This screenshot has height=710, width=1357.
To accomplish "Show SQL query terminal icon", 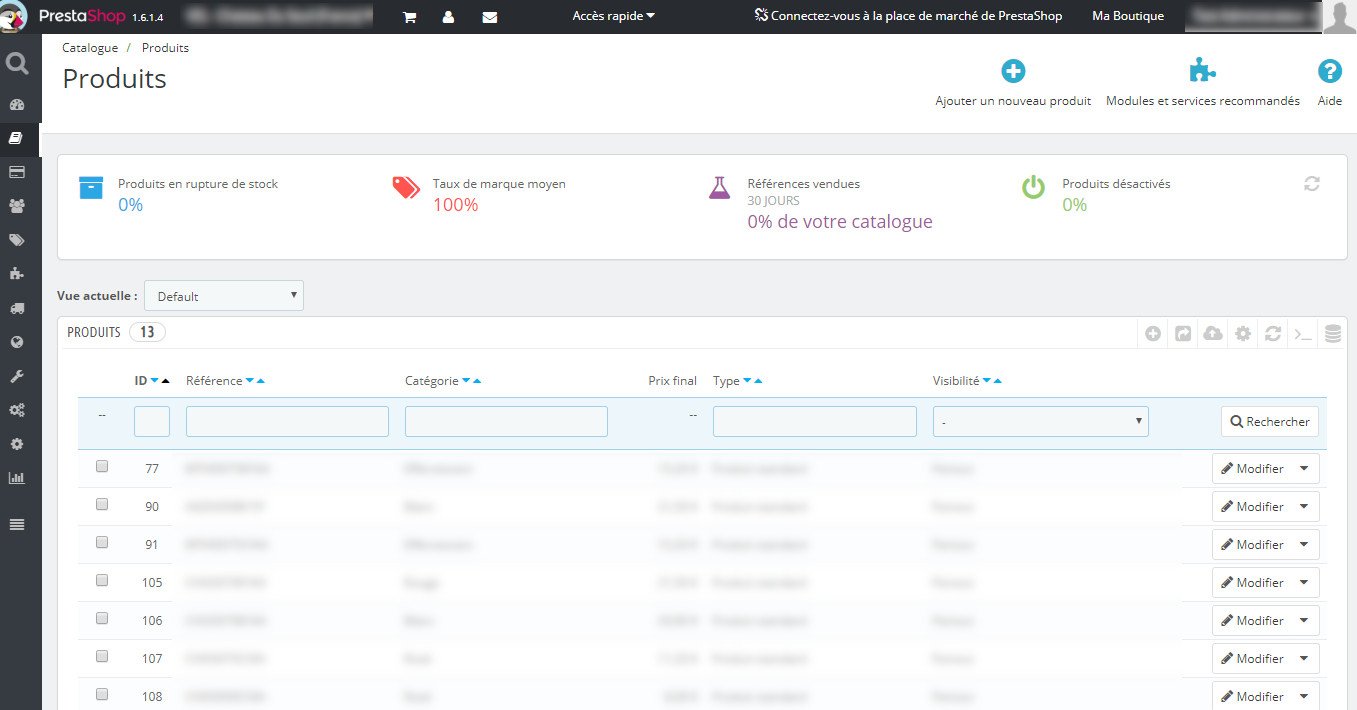I will pos(1303,334).
